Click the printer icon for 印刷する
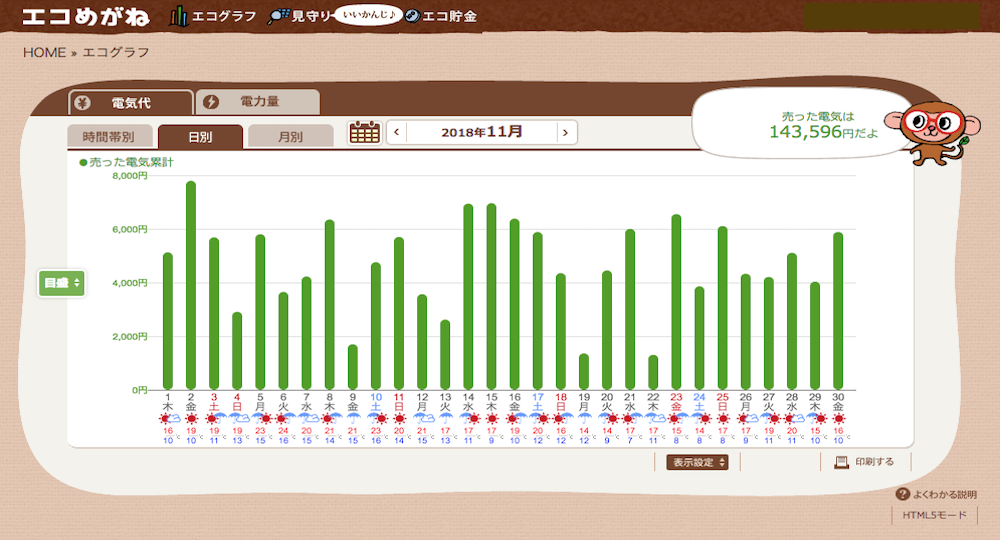Viewport: 1000px width, 540px height. tap(841, 462)
